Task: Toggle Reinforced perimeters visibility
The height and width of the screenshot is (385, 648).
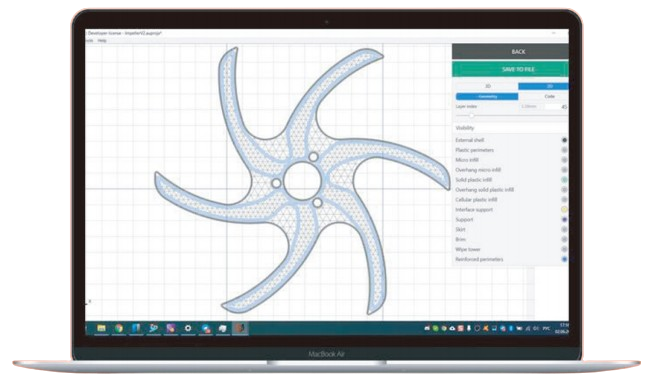Action: [564, 259]
